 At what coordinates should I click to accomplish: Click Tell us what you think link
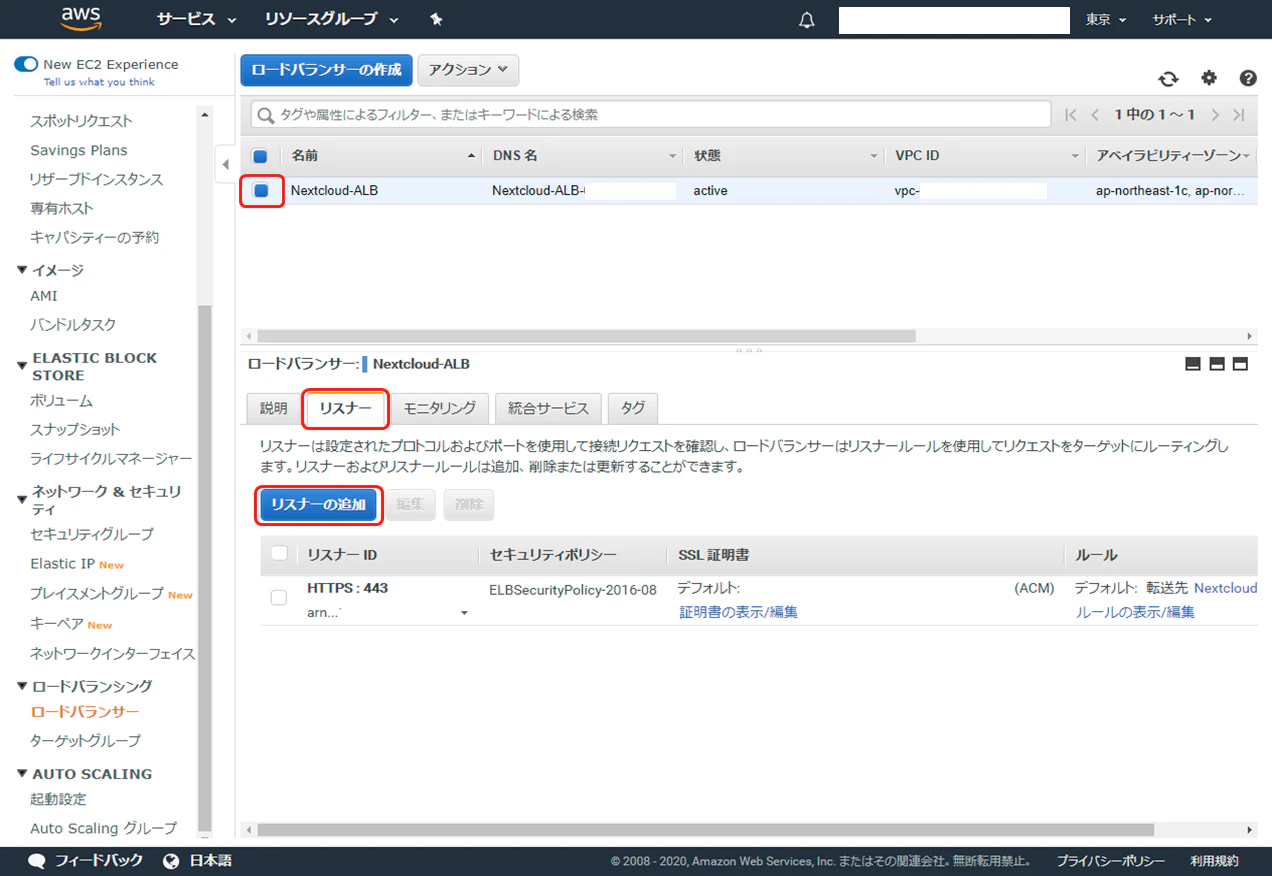(99, 82)
